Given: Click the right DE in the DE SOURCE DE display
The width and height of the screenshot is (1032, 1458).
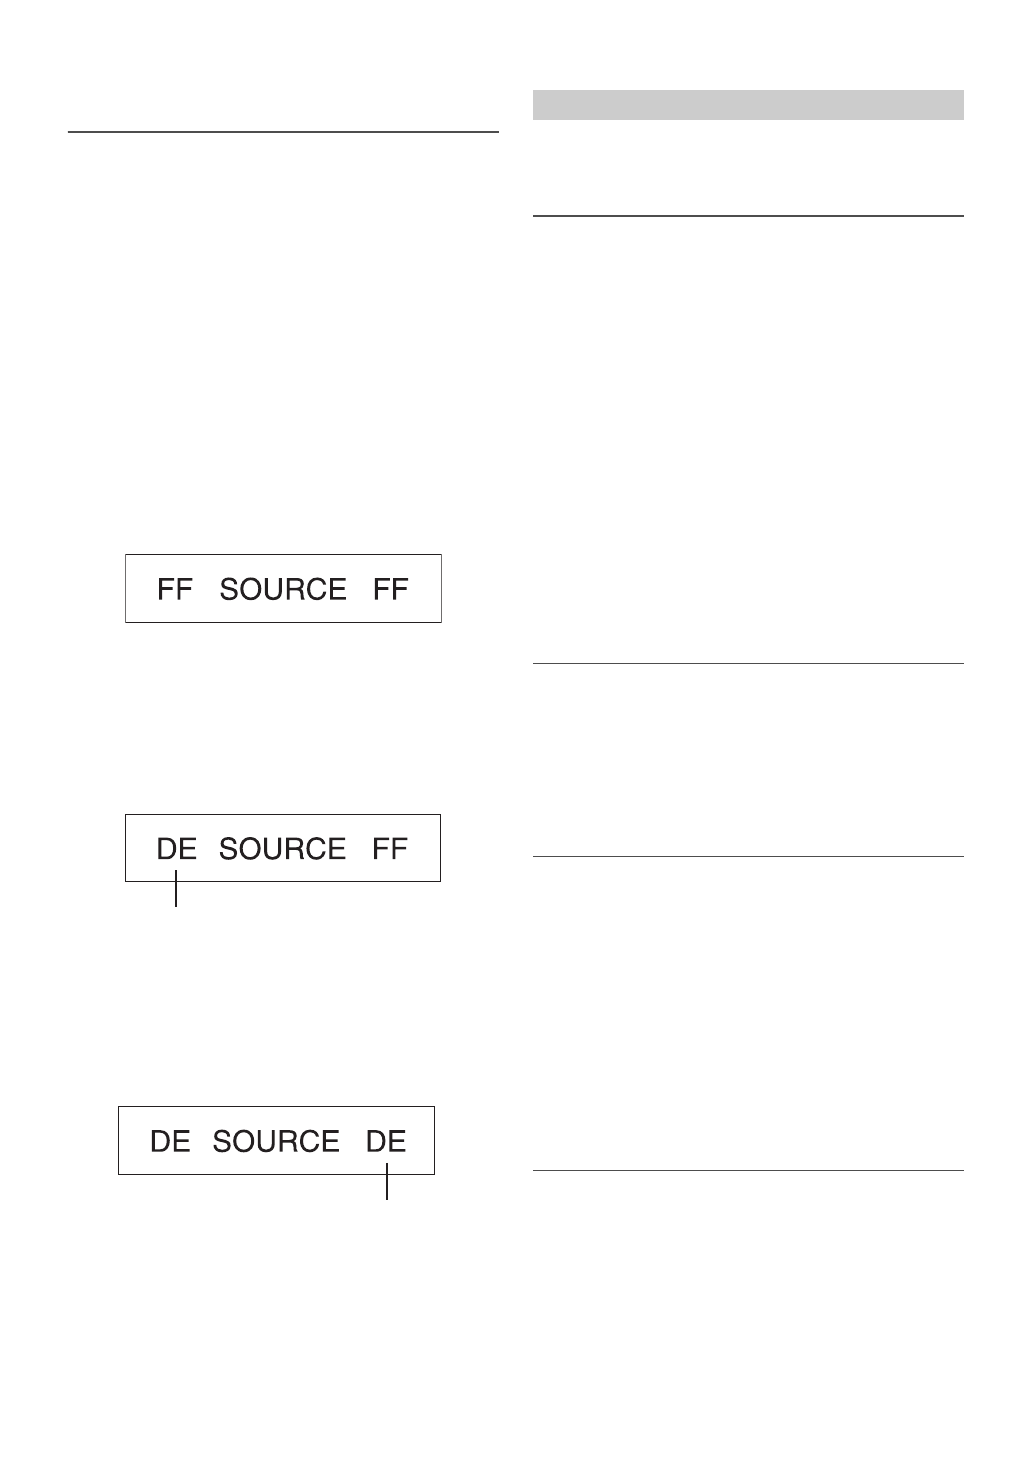Looking at the screenshot, I should click(386, 1141).
